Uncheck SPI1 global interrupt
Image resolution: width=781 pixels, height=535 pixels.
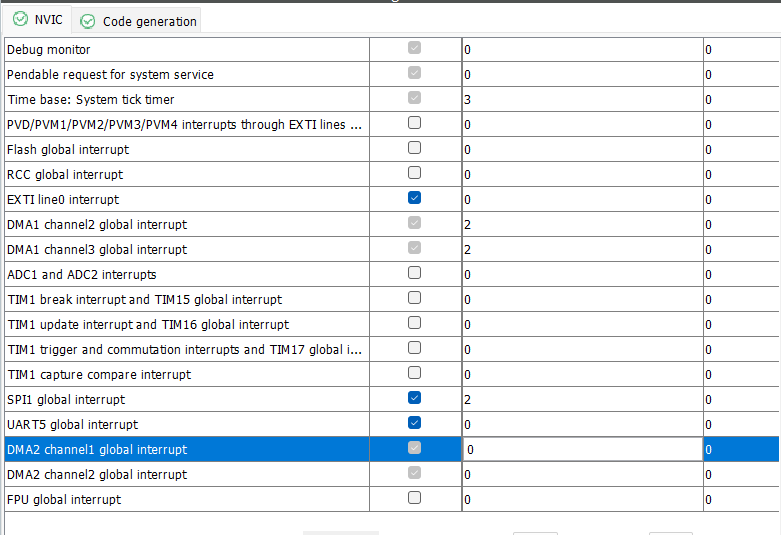pyautogui.click(x=415, y=398)
